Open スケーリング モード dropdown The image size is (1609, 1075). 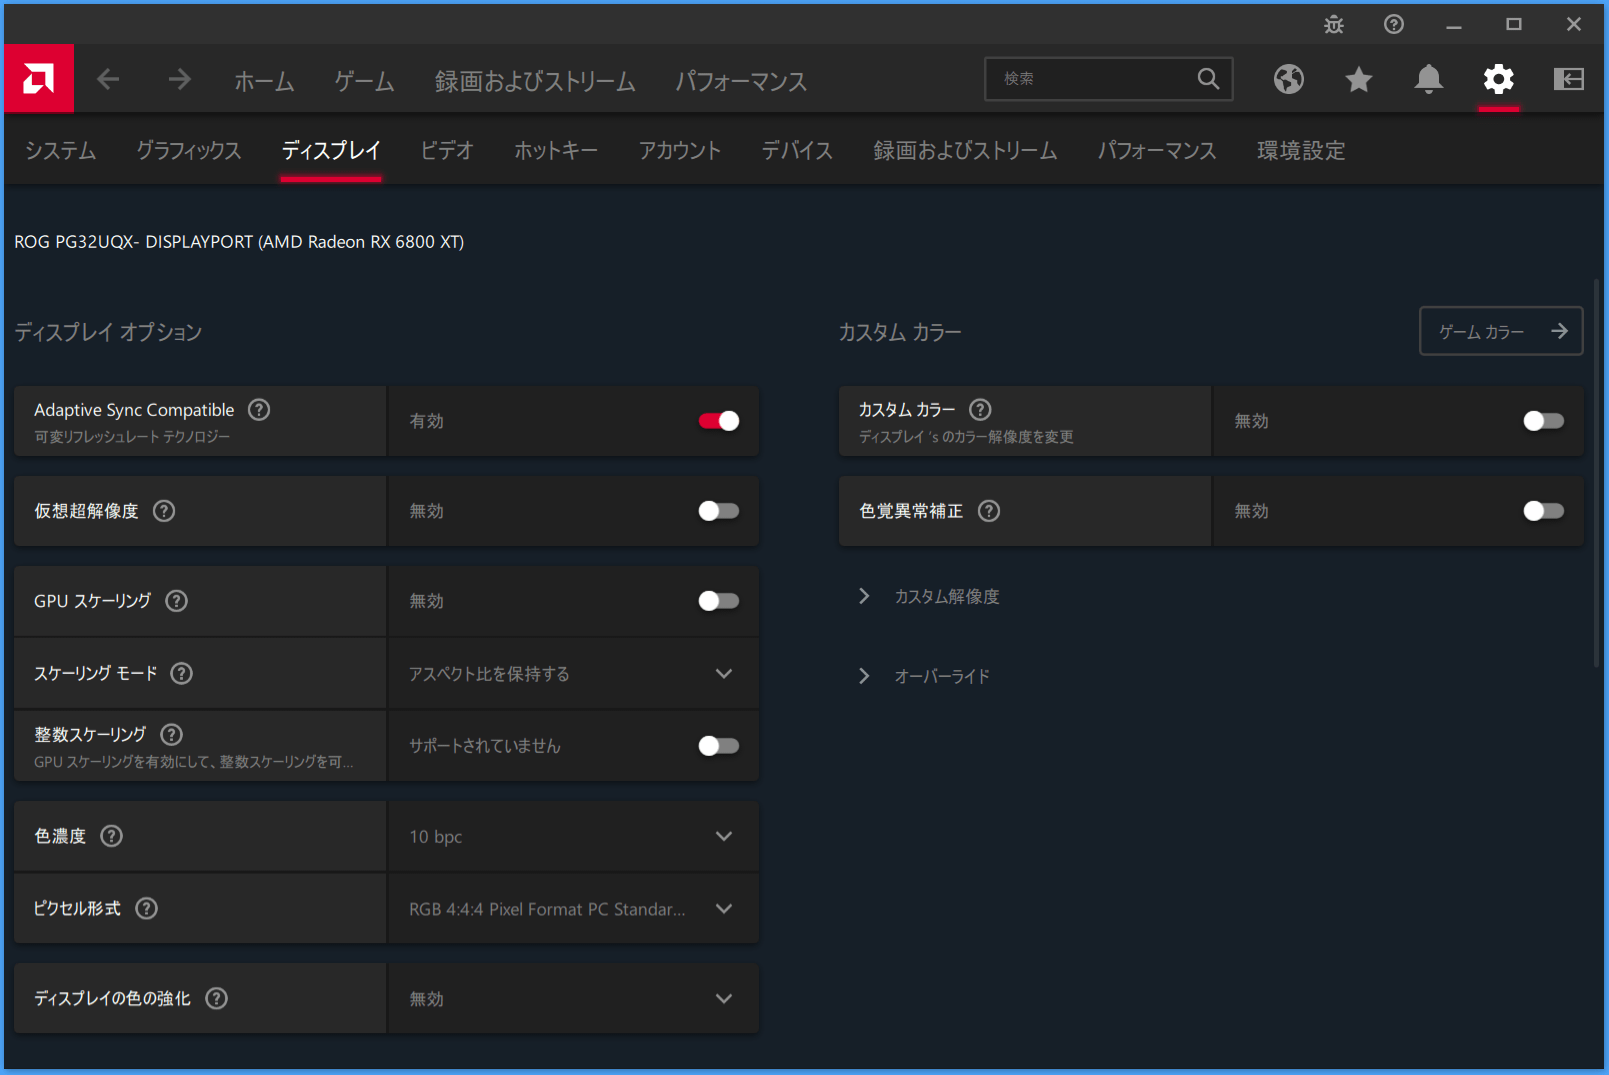573,674
